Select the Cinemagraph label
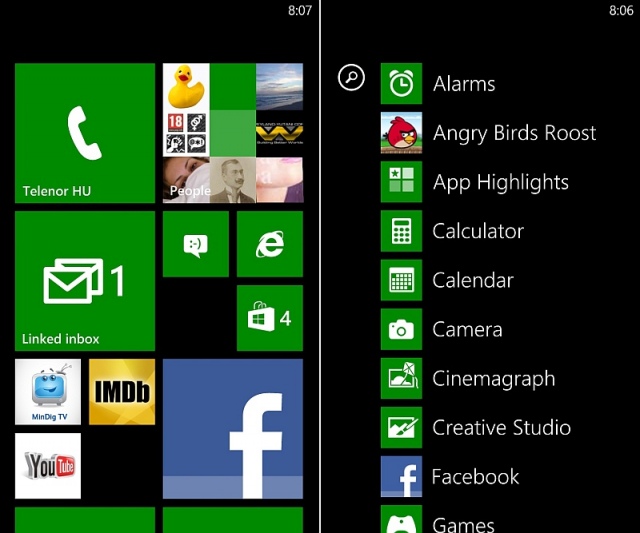This screenshot has height=533, width=640. (494, 379)
